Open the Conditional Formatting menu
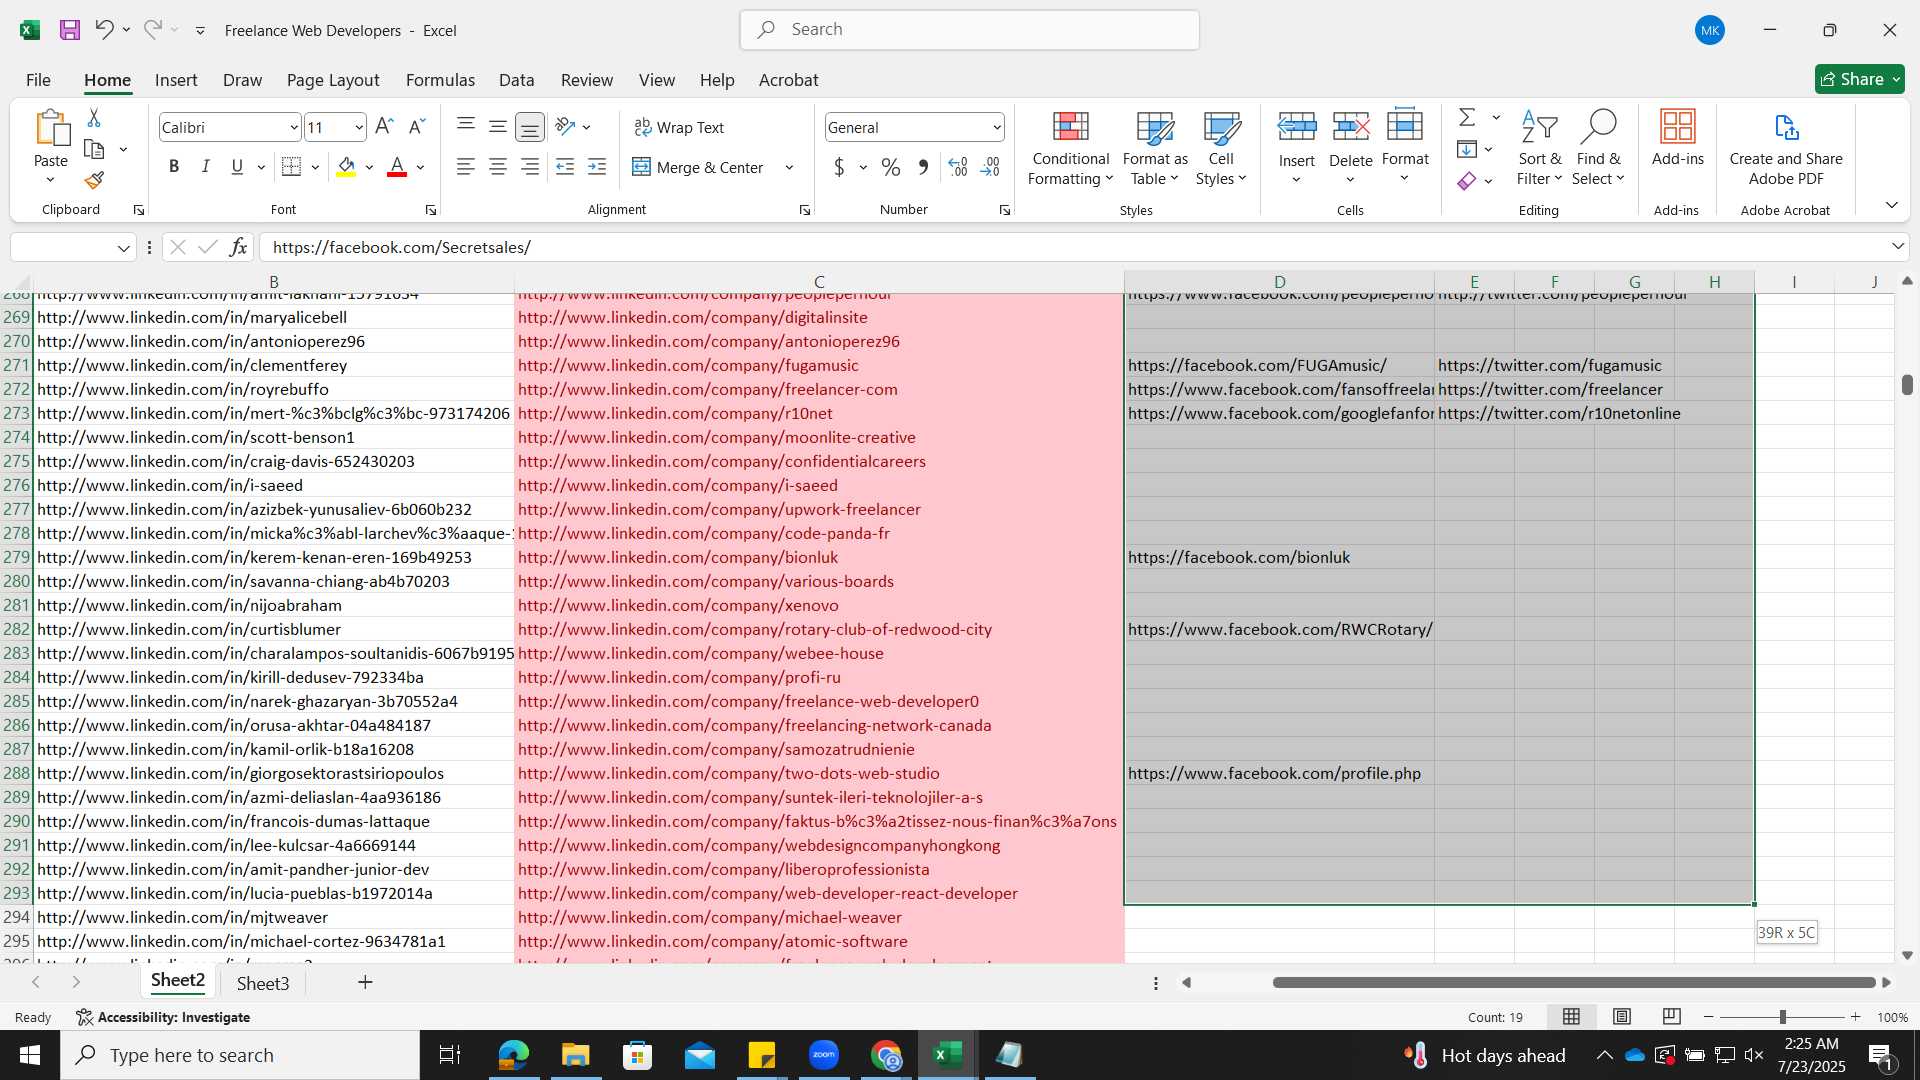The width and height of the screenshot is (1920, 1080). (1070, 148)
